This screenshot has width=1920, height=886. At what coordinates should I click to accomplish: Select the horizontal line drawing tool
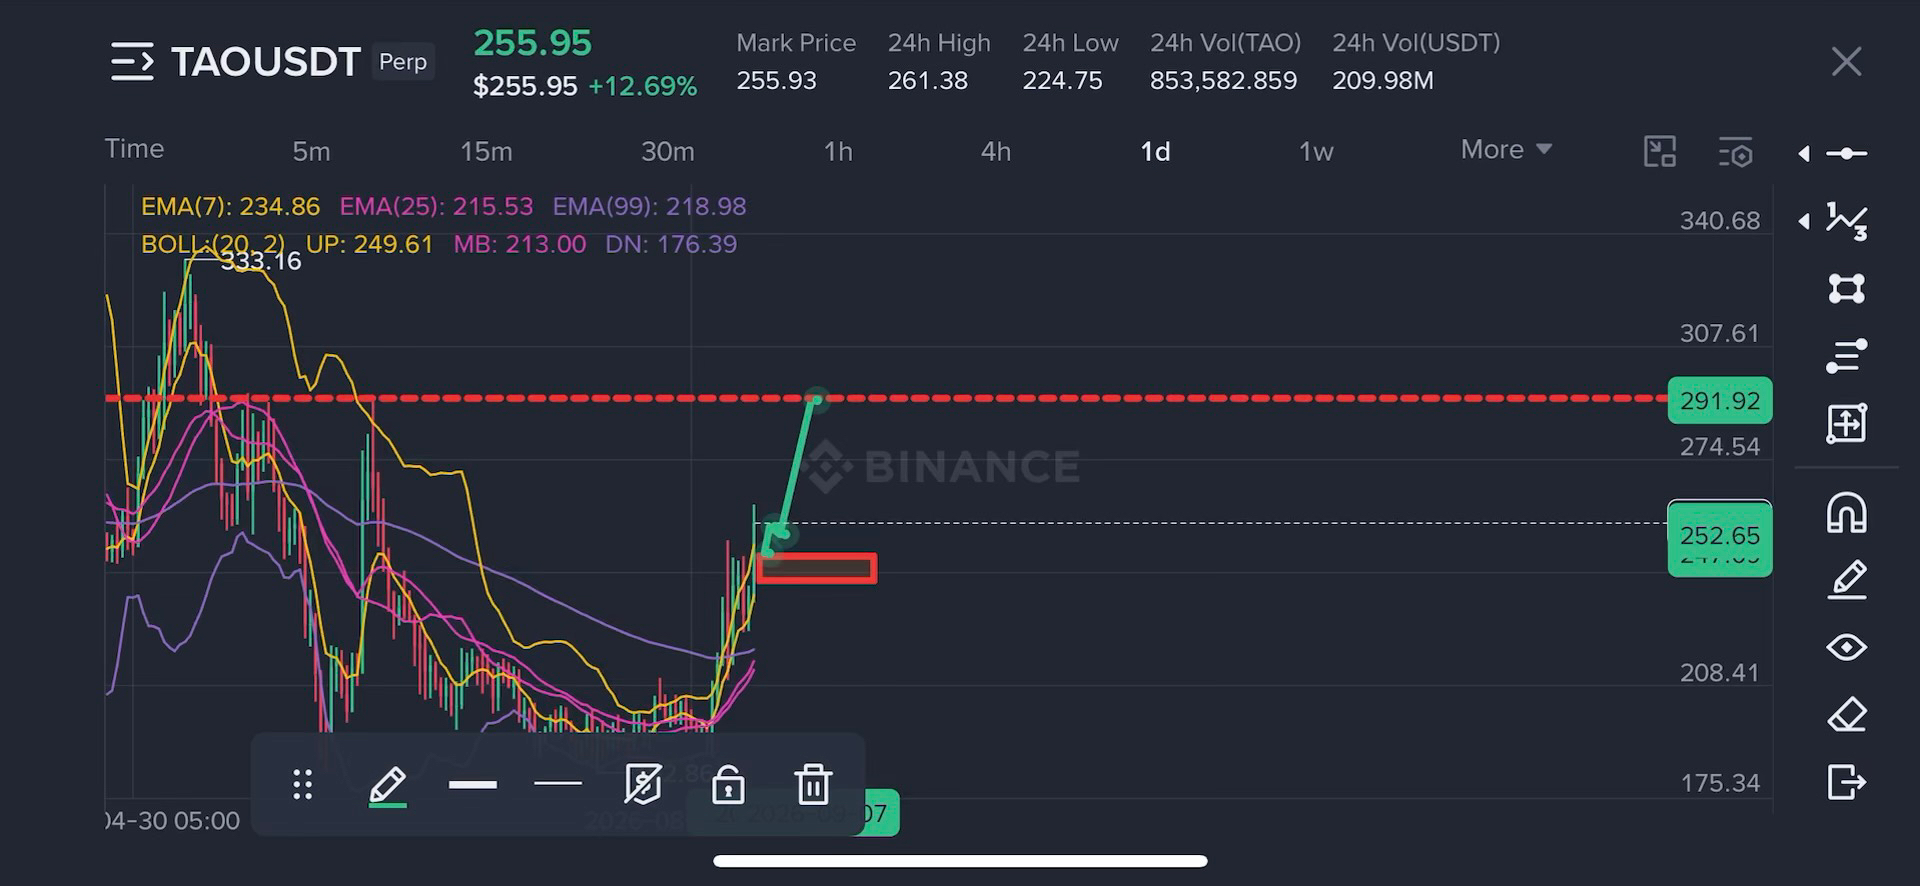click(x=1847, y=153)
